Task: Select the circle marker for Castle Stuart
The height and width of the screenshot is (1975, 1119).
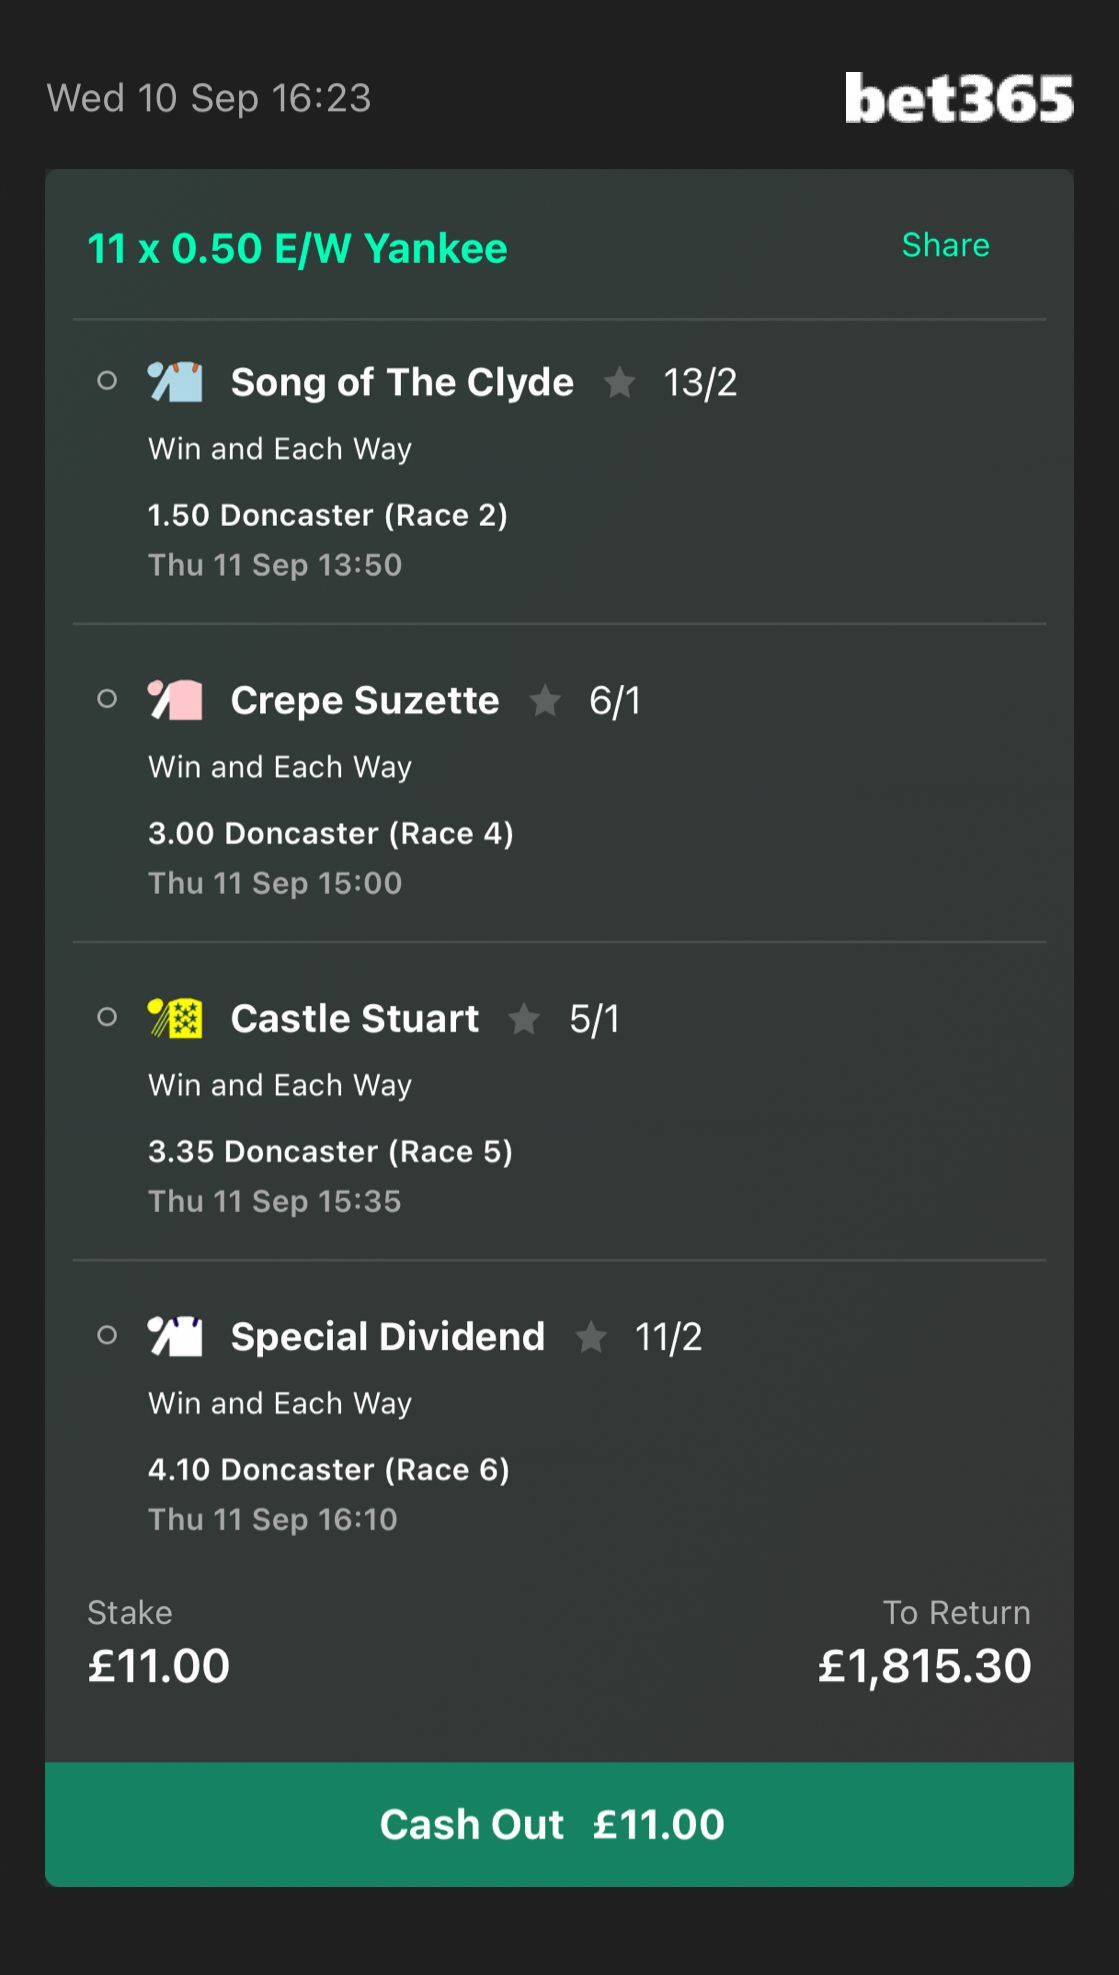Action: point(107,1017)
